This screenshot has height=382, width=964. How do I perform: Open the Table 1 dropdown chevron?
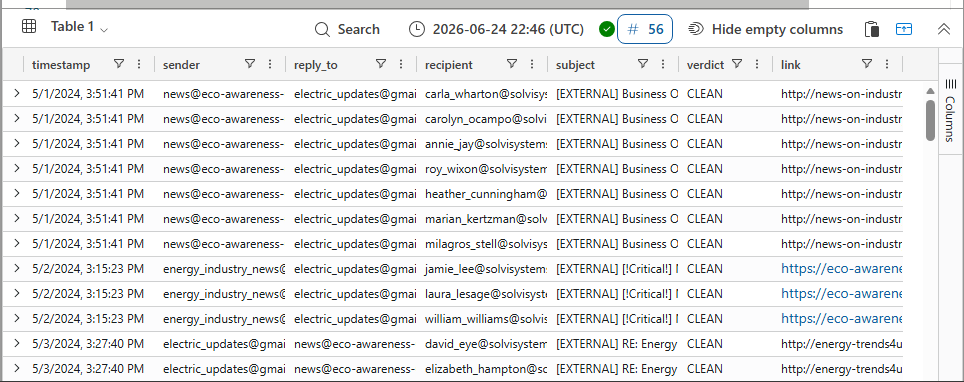(x=104, y=29)
